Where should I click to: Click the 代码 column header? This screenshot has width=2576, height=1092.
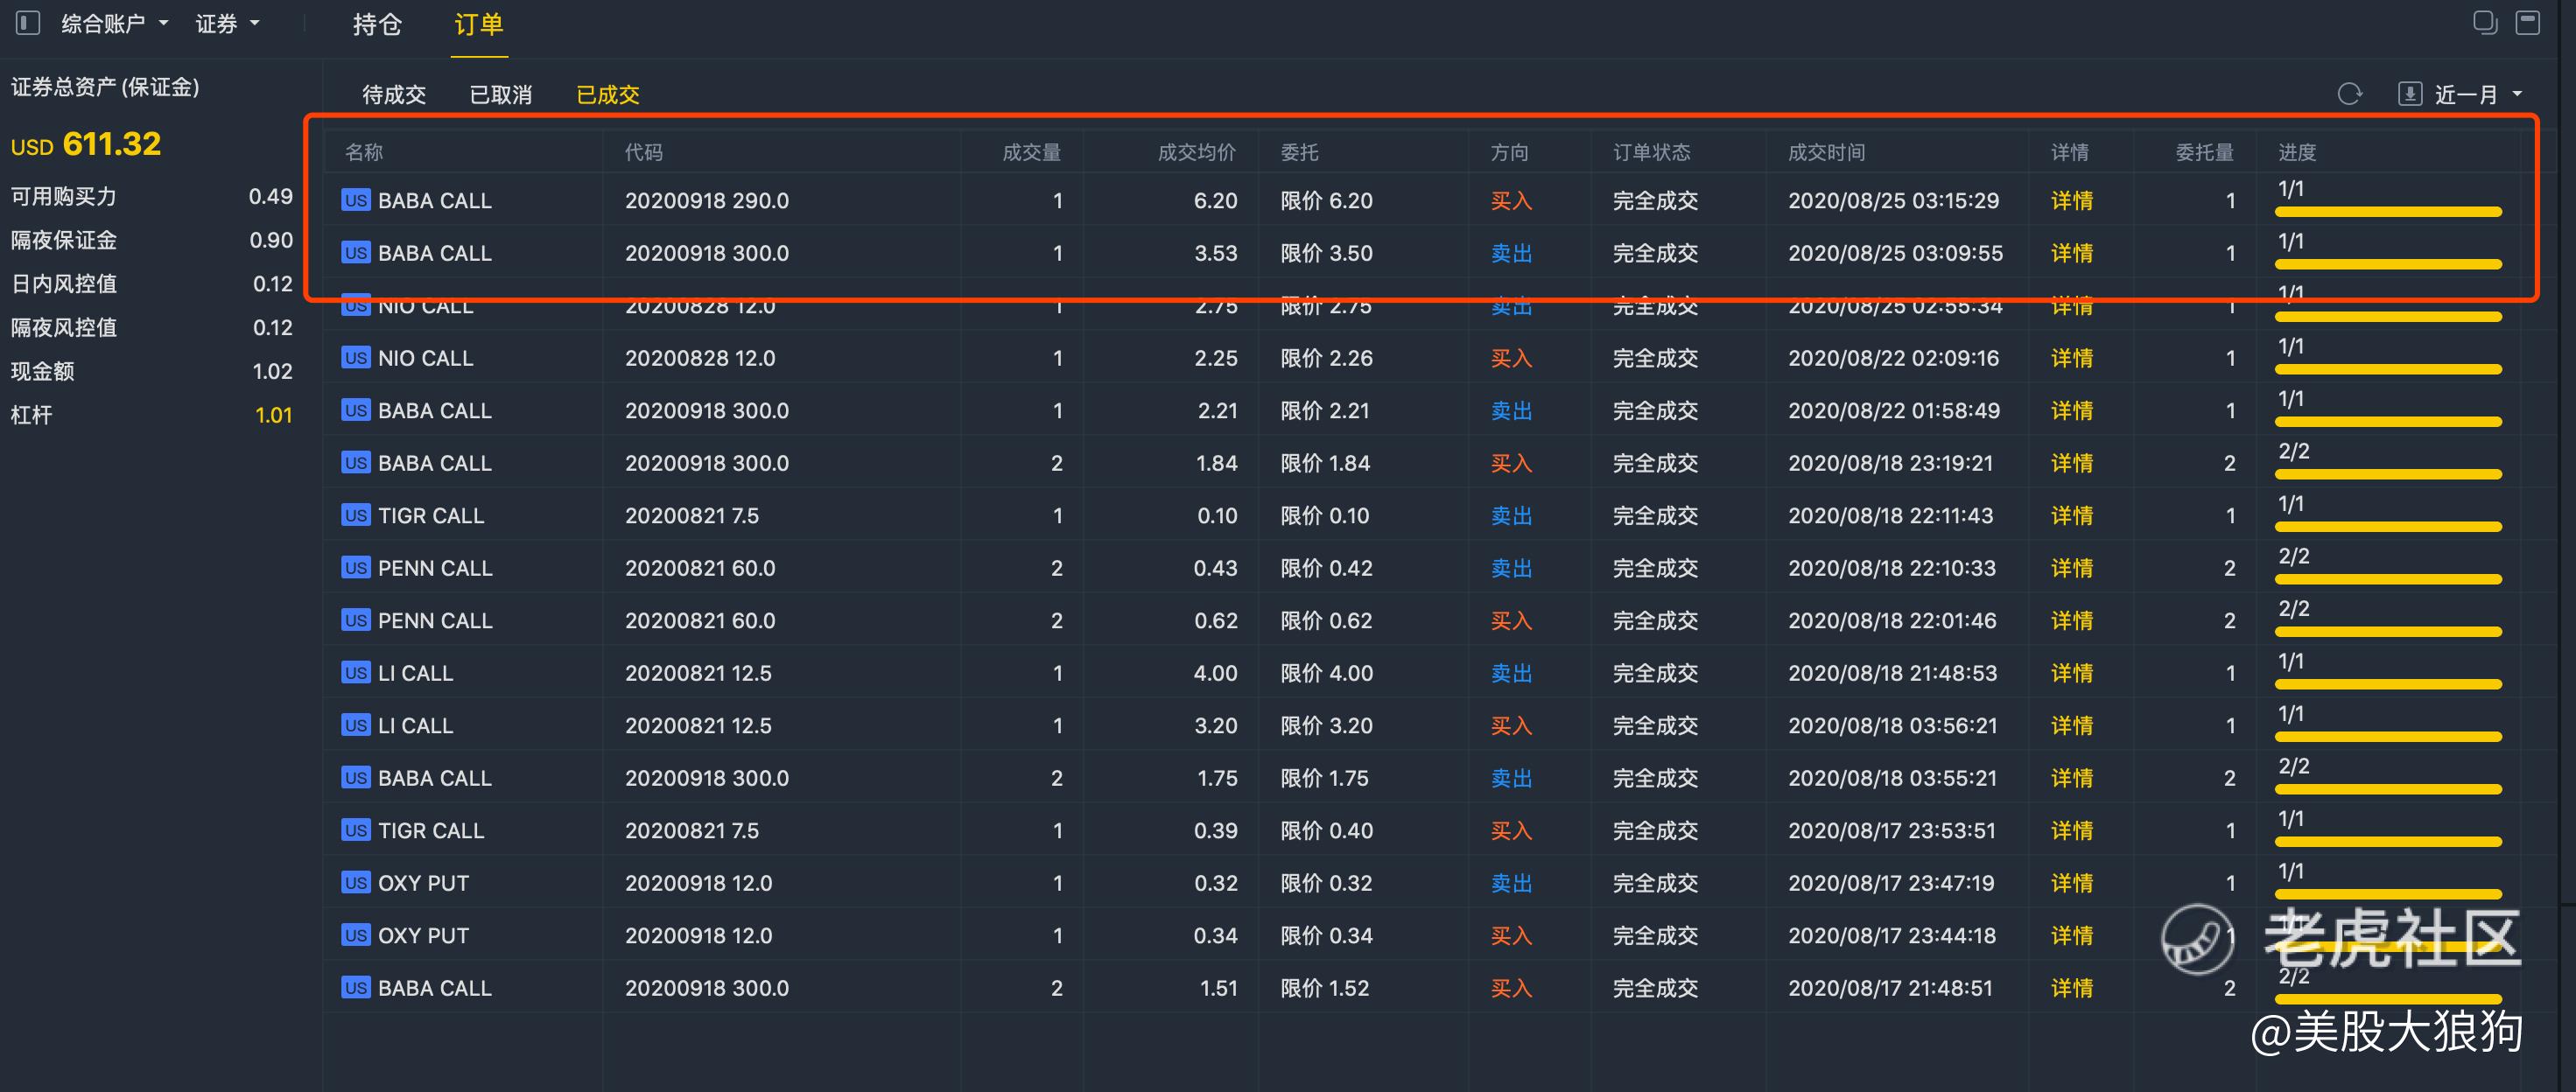click(644, 152)
